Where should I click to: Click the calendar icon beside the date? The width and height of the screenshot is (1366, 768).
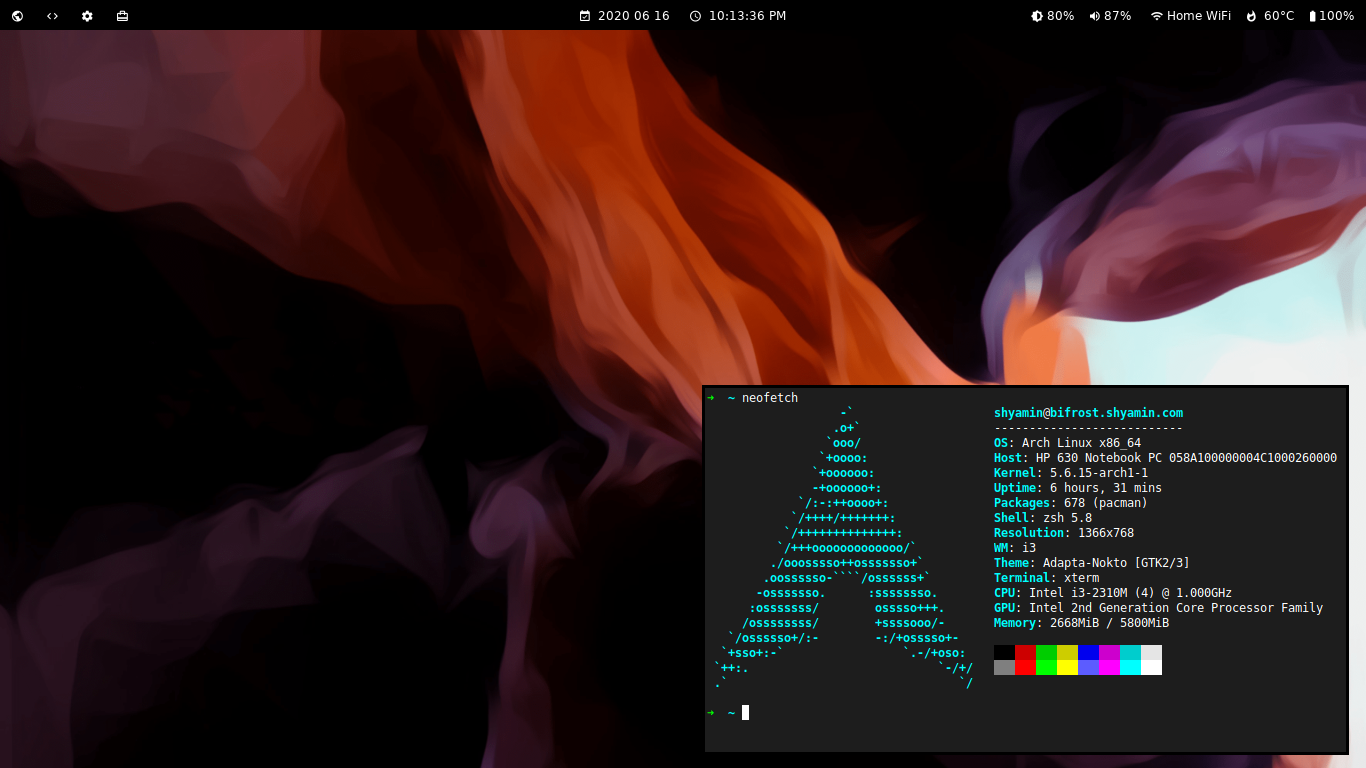(x=585, y=16)
